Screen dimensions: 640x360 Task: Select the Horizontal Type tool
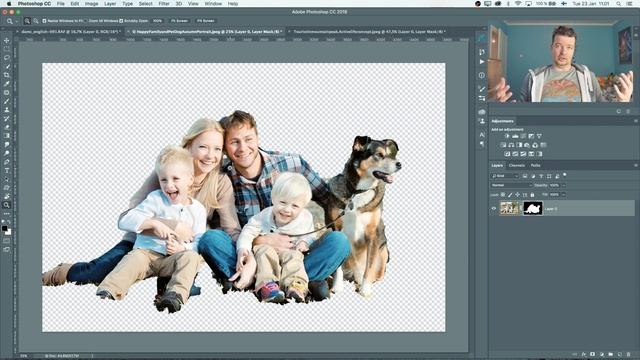(x=7, y=171)
